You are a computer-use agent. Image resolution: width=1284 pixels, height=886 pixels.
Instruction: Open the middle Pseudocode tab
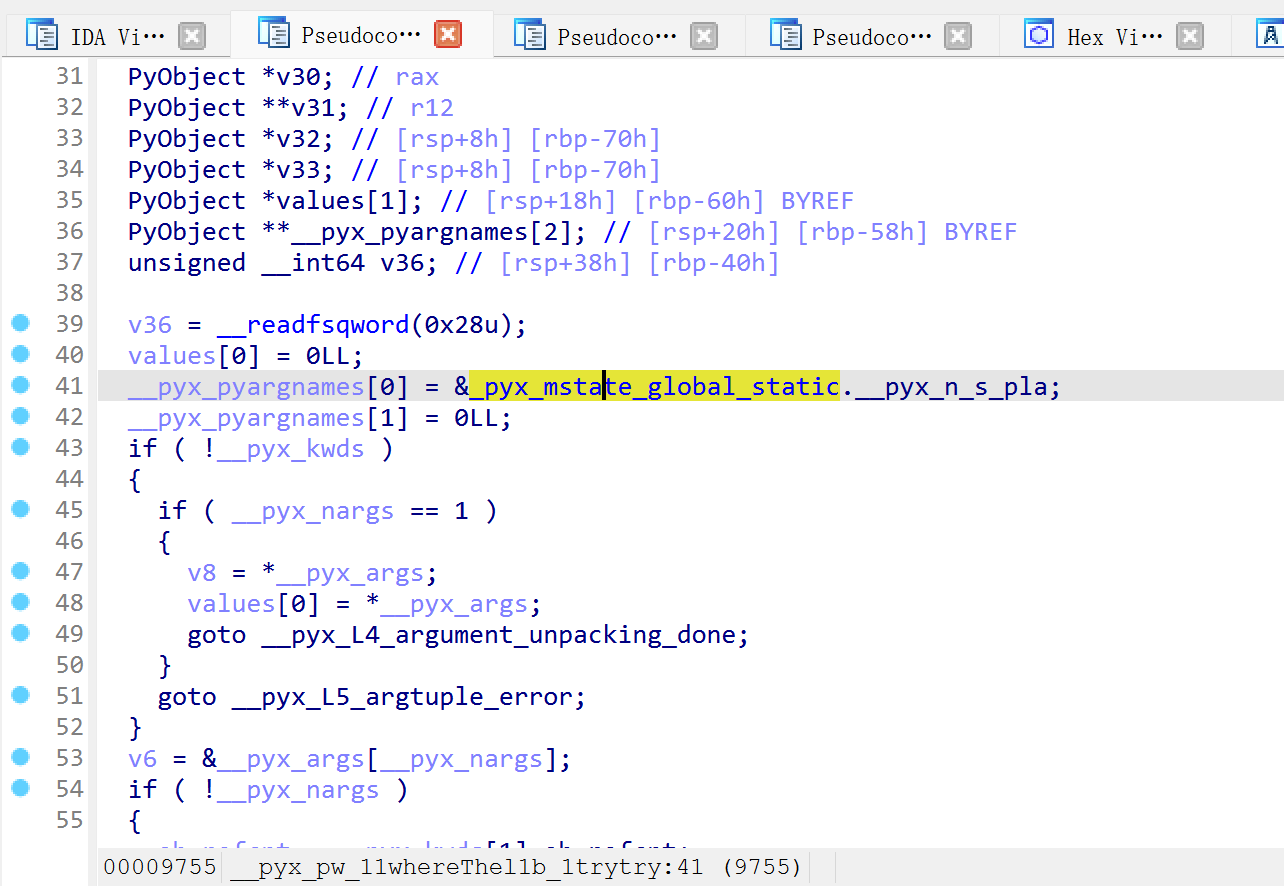tap(618, 37)
